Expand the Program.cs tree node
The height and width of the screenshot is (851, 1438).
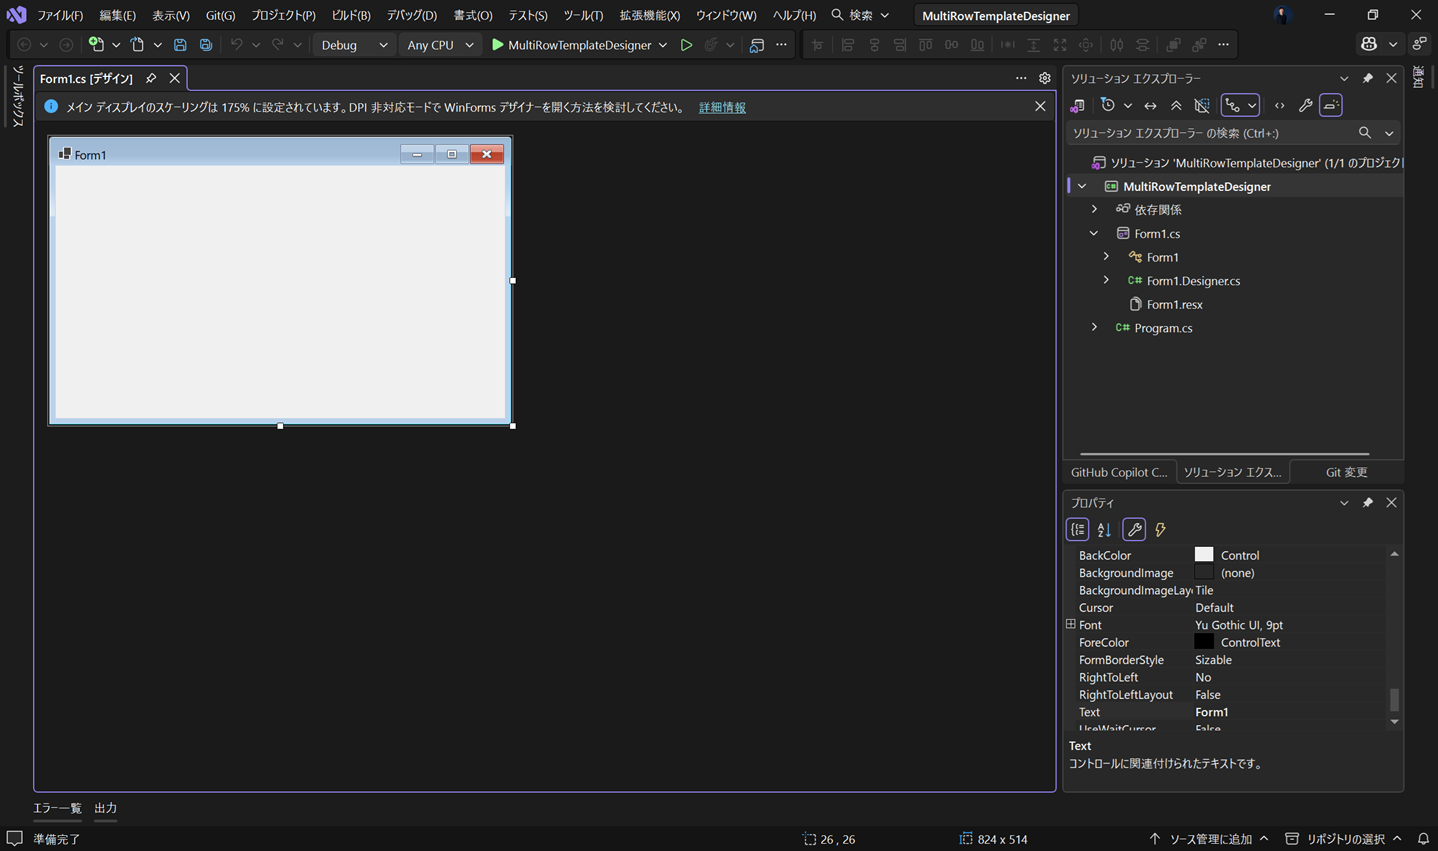[x=1094, y=328]
